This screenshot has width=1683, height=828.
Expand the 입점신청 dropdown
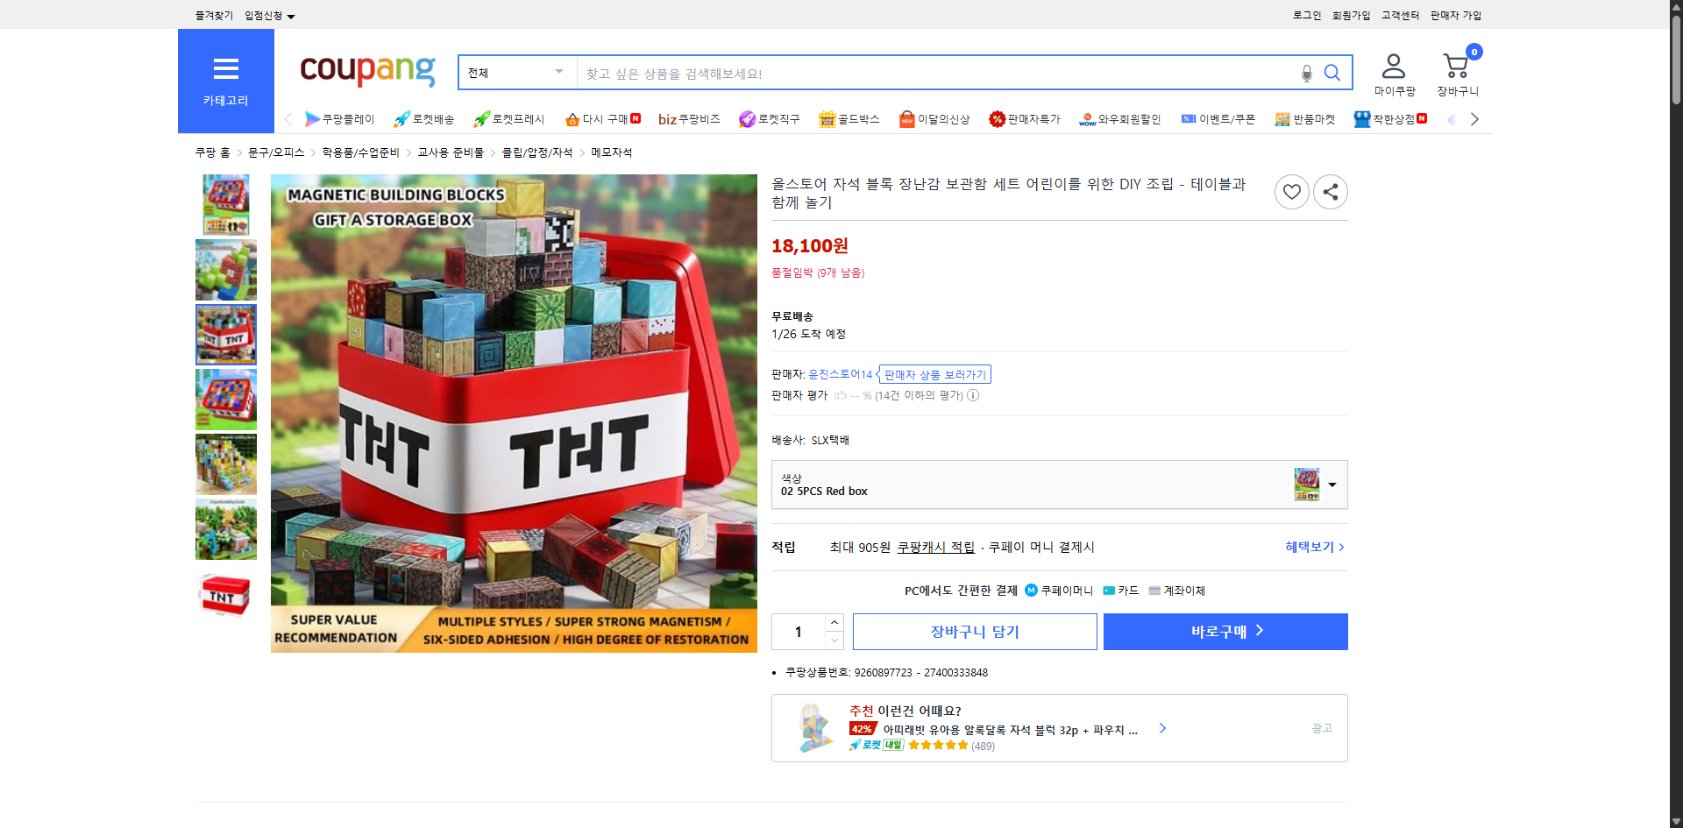point(270,15)
